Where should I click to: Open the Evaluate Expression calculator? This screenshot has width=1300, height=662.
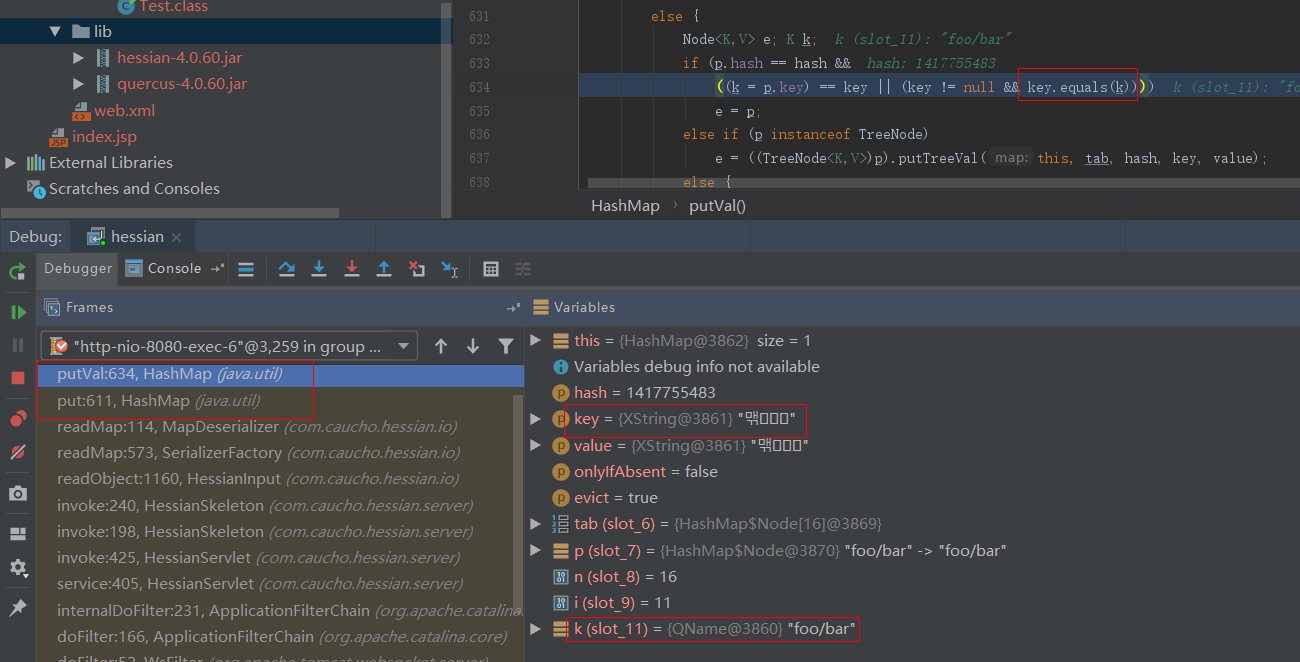pos(491,269)
